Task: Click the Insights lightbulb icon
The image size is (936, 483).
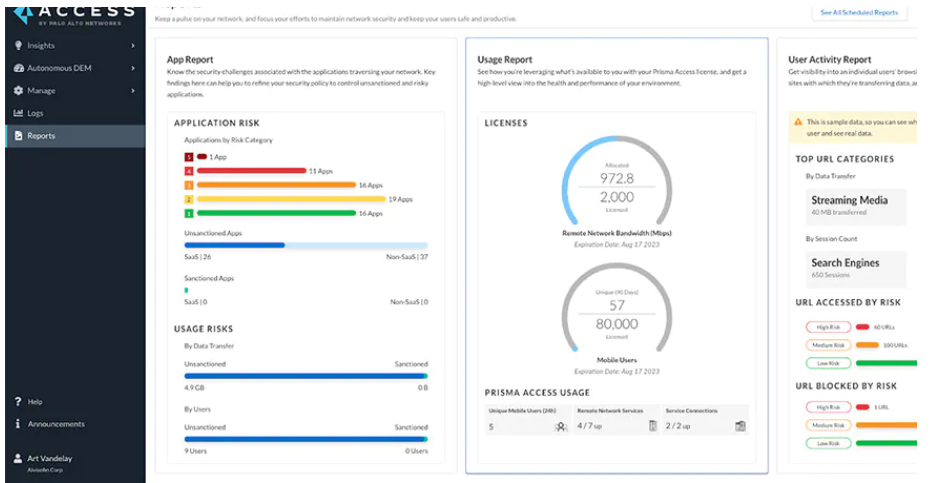Action: tap(19, 45)
